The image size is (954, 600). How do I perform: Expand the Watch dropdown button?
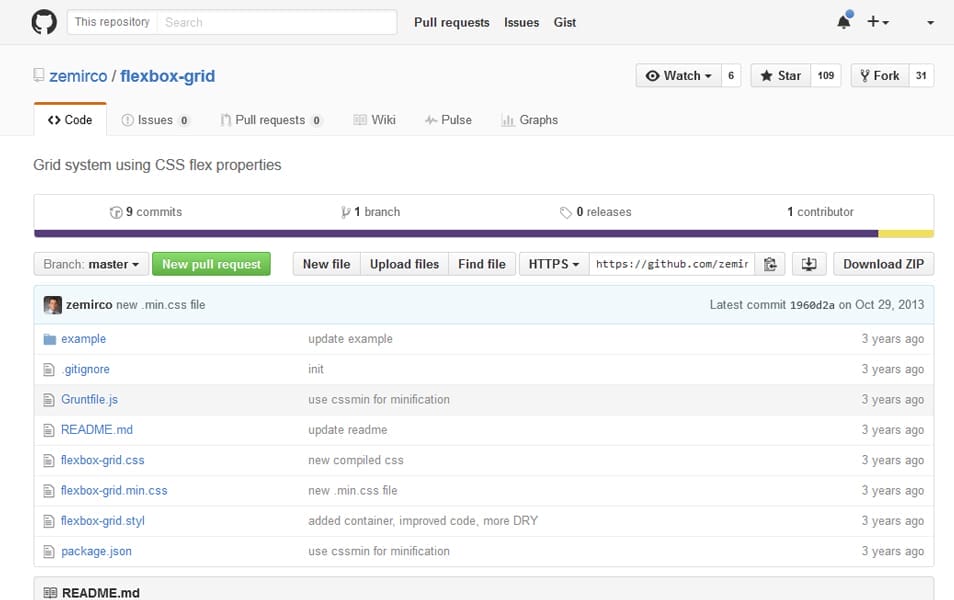tap(678, 75)
